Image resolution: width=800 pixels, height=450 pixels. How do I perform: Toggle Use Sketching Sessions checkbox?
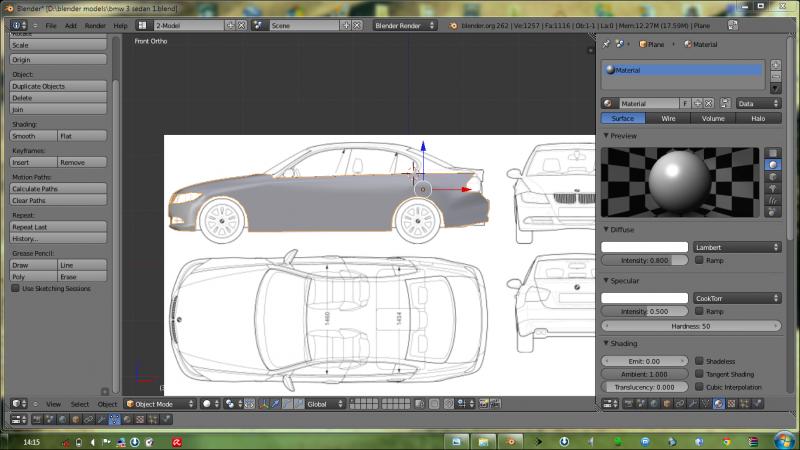coord(15,288)
